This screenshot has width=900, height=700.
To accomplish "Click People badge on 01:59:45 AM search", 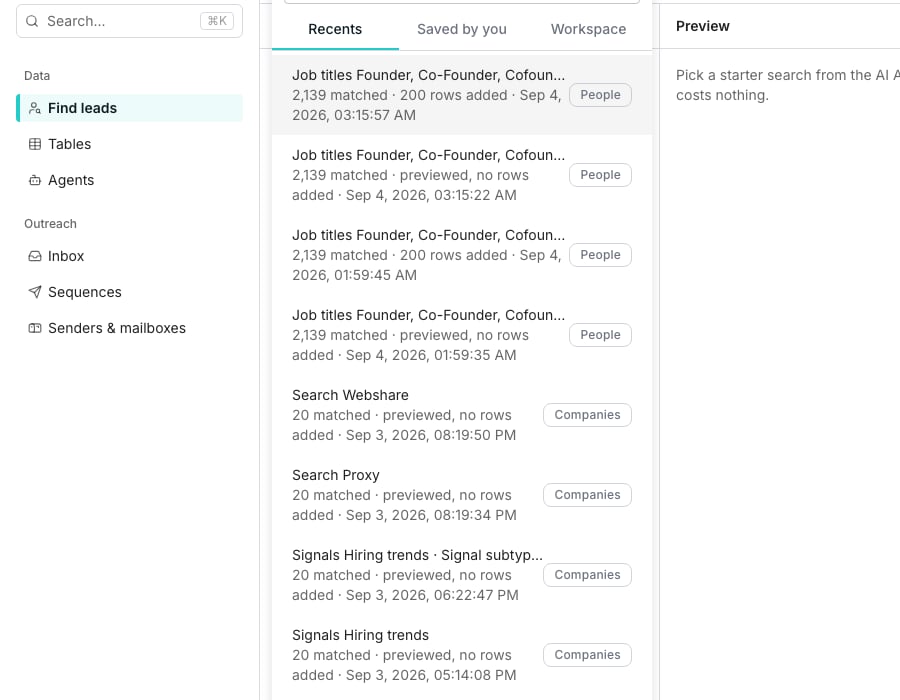I will 600,255.
